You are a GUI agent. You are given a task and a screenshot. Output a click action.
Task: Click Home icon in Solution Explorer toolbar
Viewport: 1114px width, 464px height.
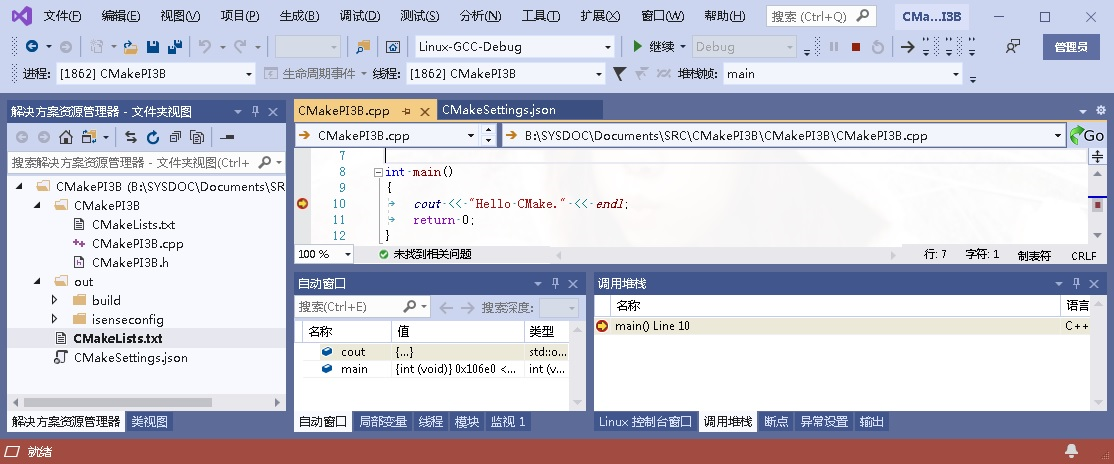65,136
